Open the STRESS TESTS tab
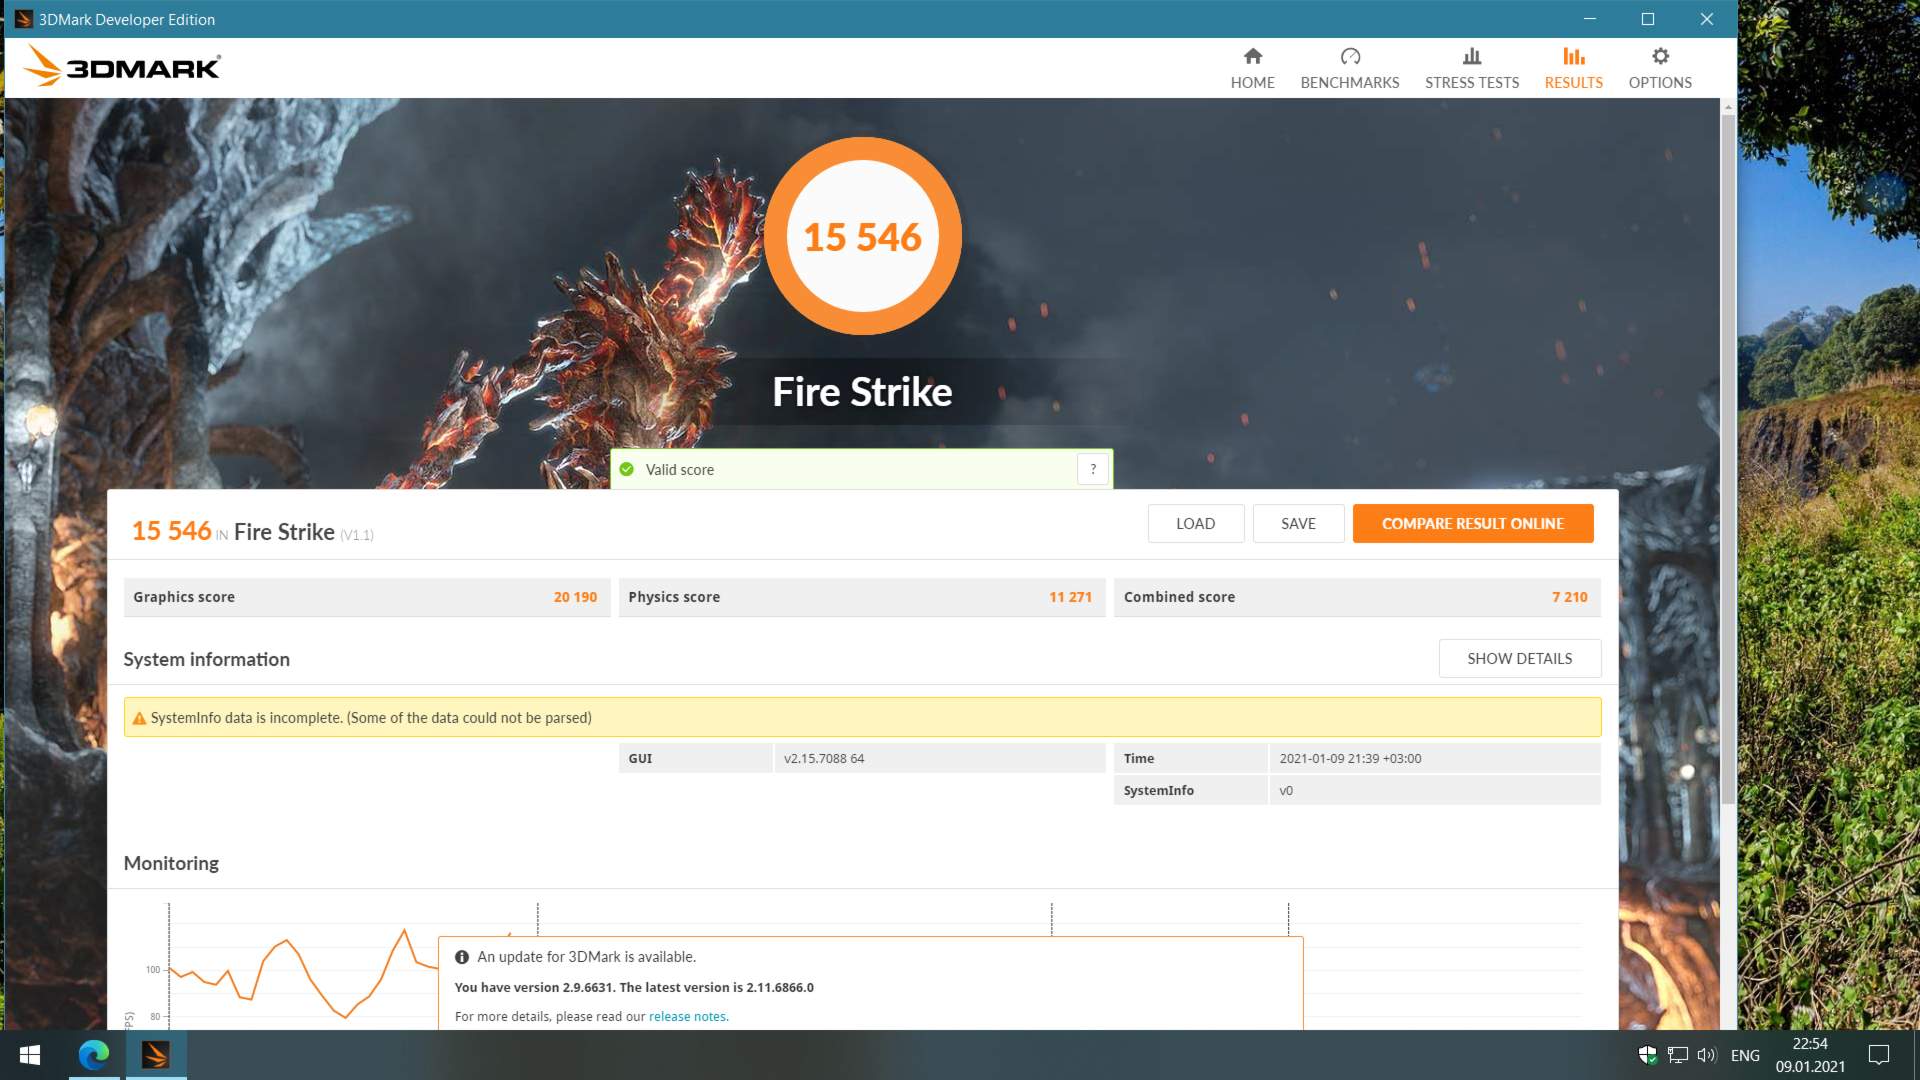 click(1471, 68)
